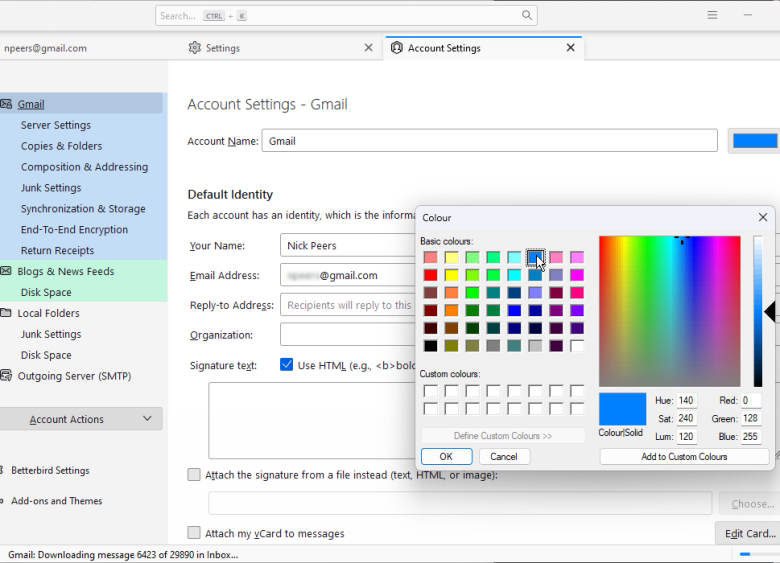Click the Your Name text field
The height and width of the screenshot is (563, 780).
[x=345, y=246]
